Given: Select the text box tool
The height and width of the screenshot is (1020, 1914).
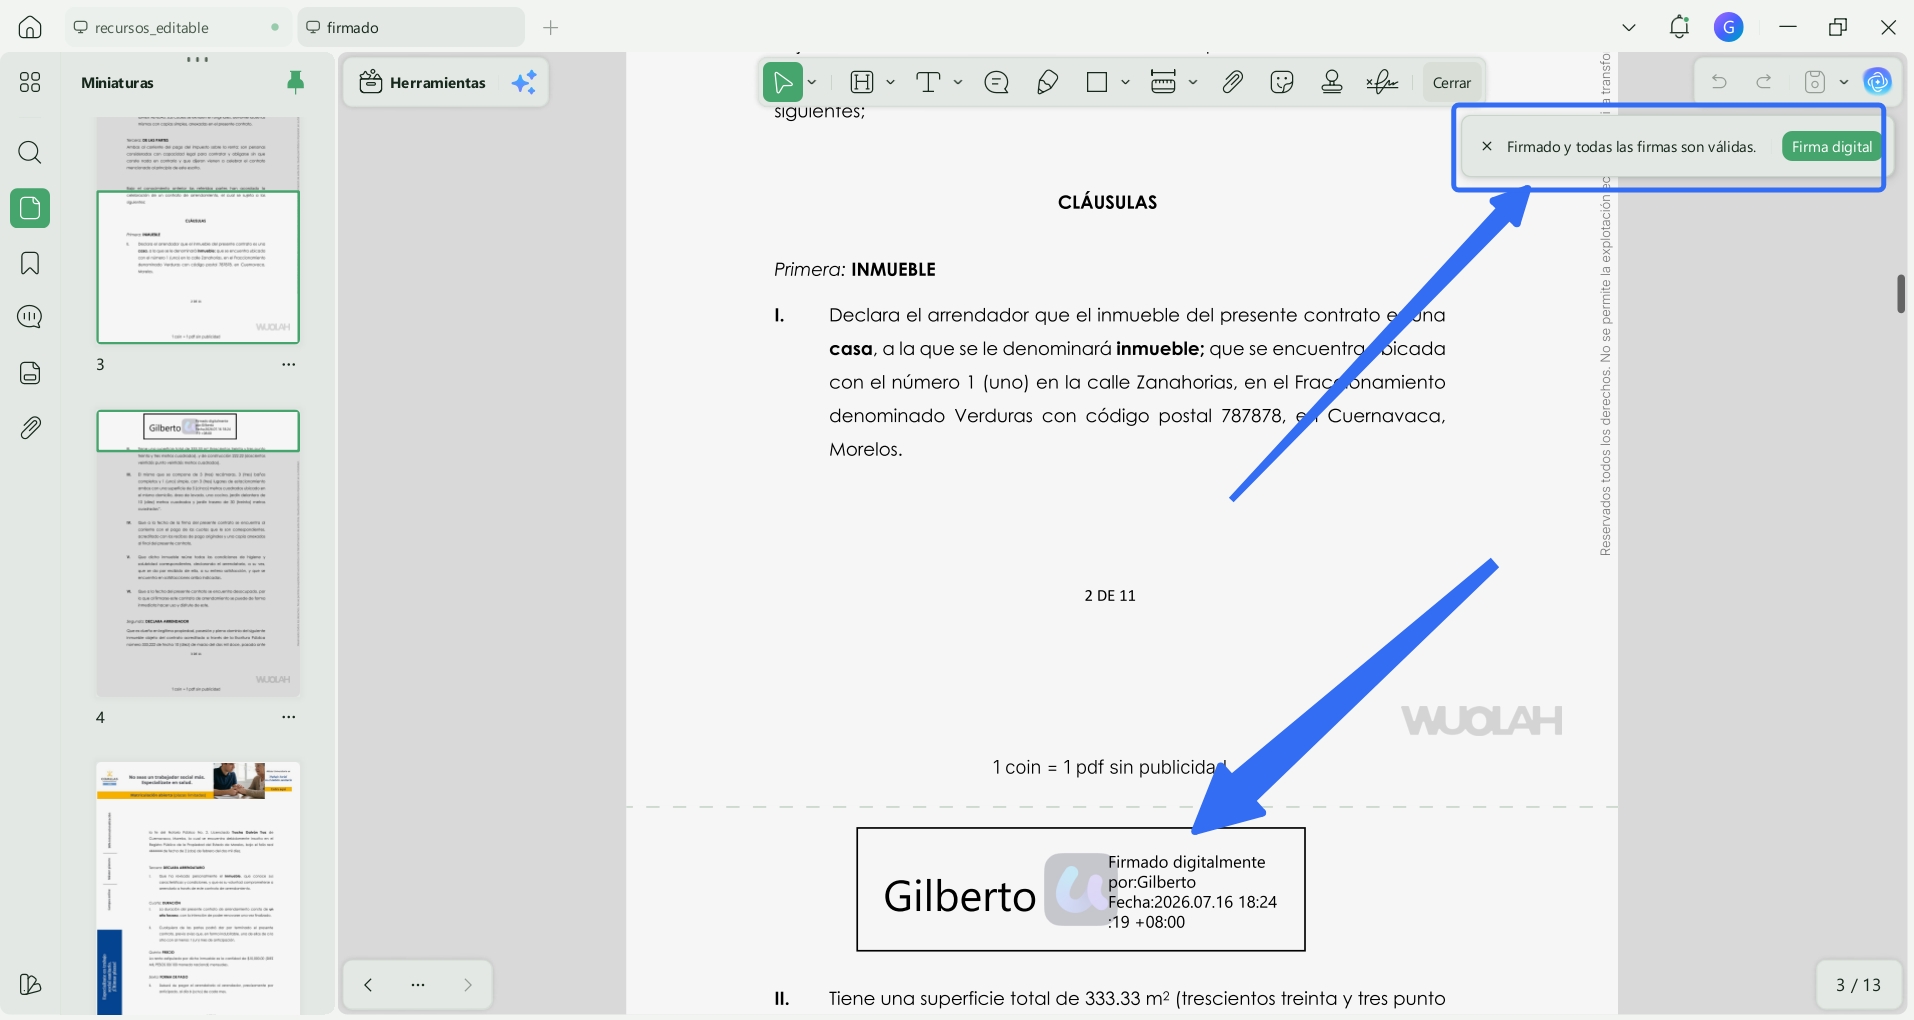Looking at the screenshot, I should click(929, 82).
